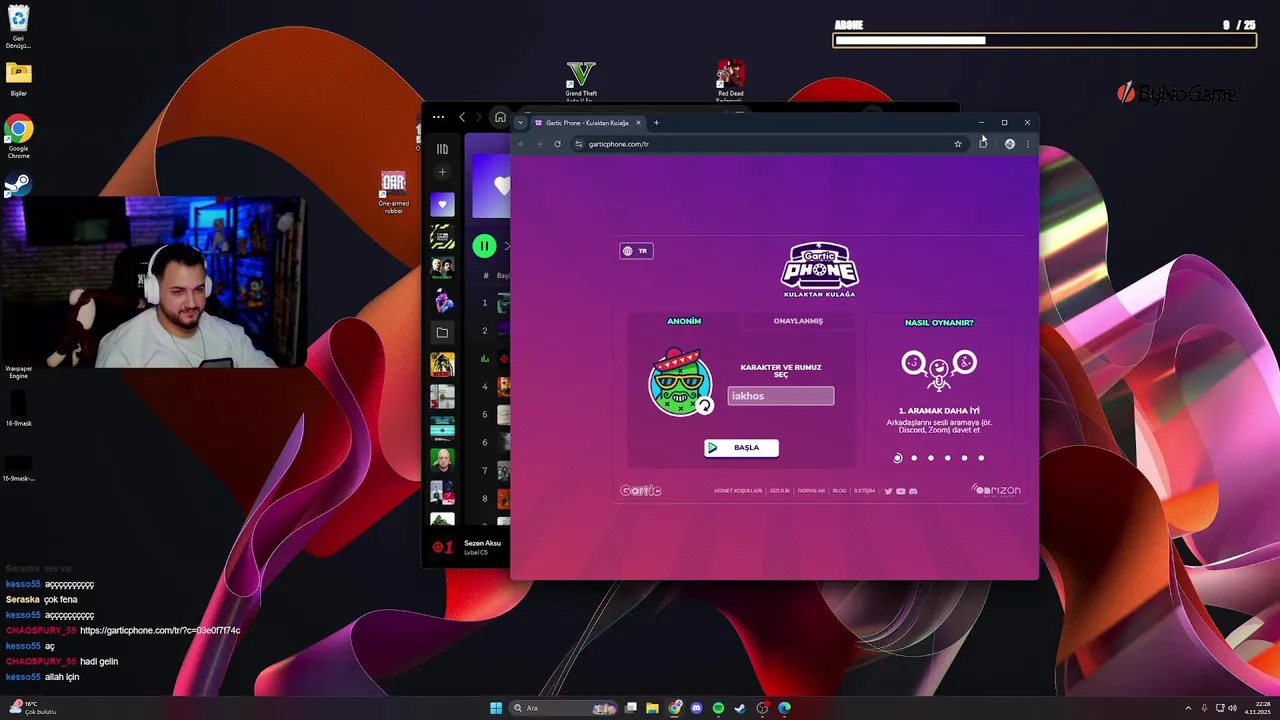Open Spotify's three-dot menu
The width and height of the screenshot is (1280, 720).
[x=438, y=117]
